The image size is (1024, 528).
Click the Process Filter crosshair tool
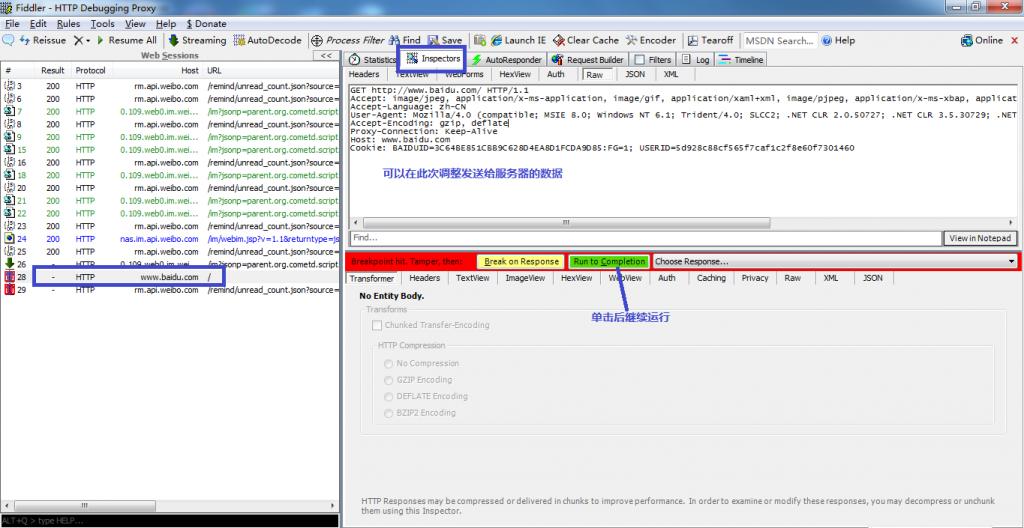(x=347, y=41)
